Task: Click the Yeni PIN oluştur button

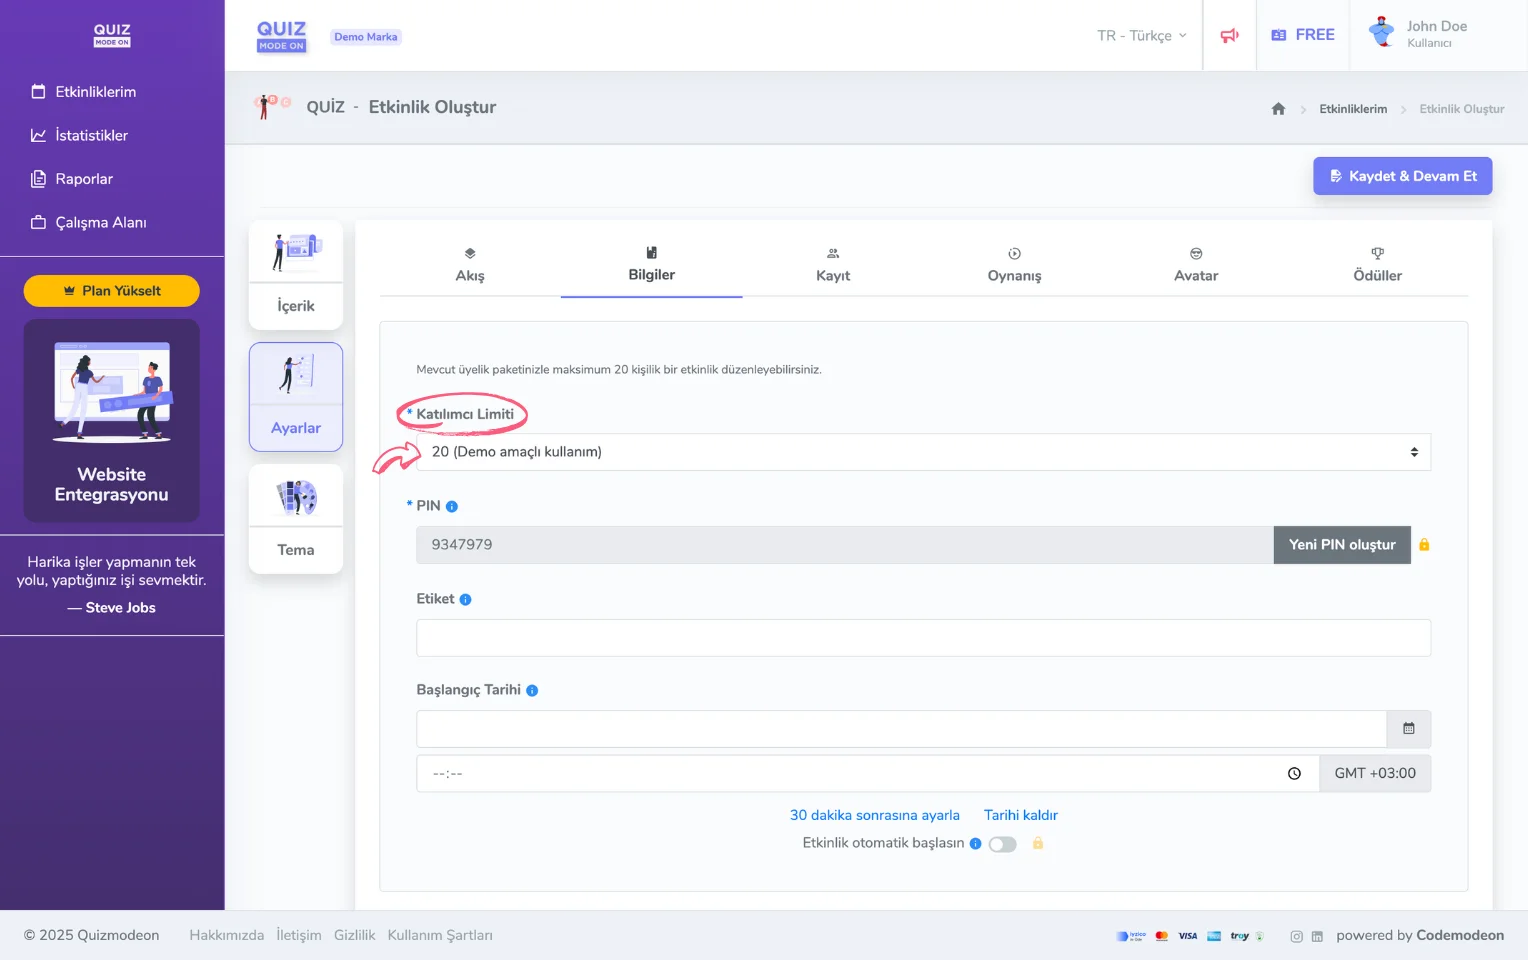Action: pos(1341,545)
